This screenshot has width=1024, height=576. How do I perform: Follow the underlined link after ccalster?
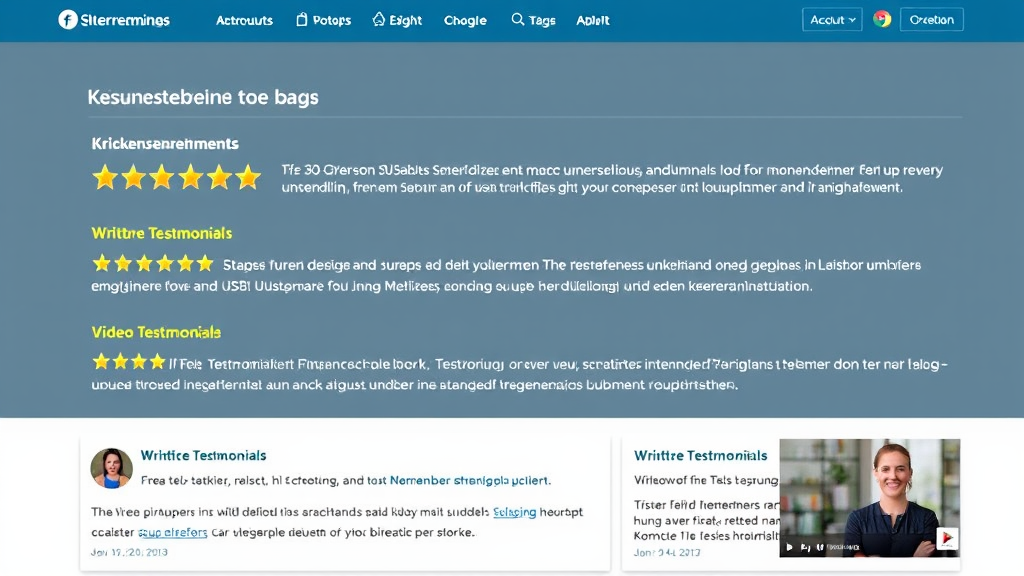click(172, 532)
